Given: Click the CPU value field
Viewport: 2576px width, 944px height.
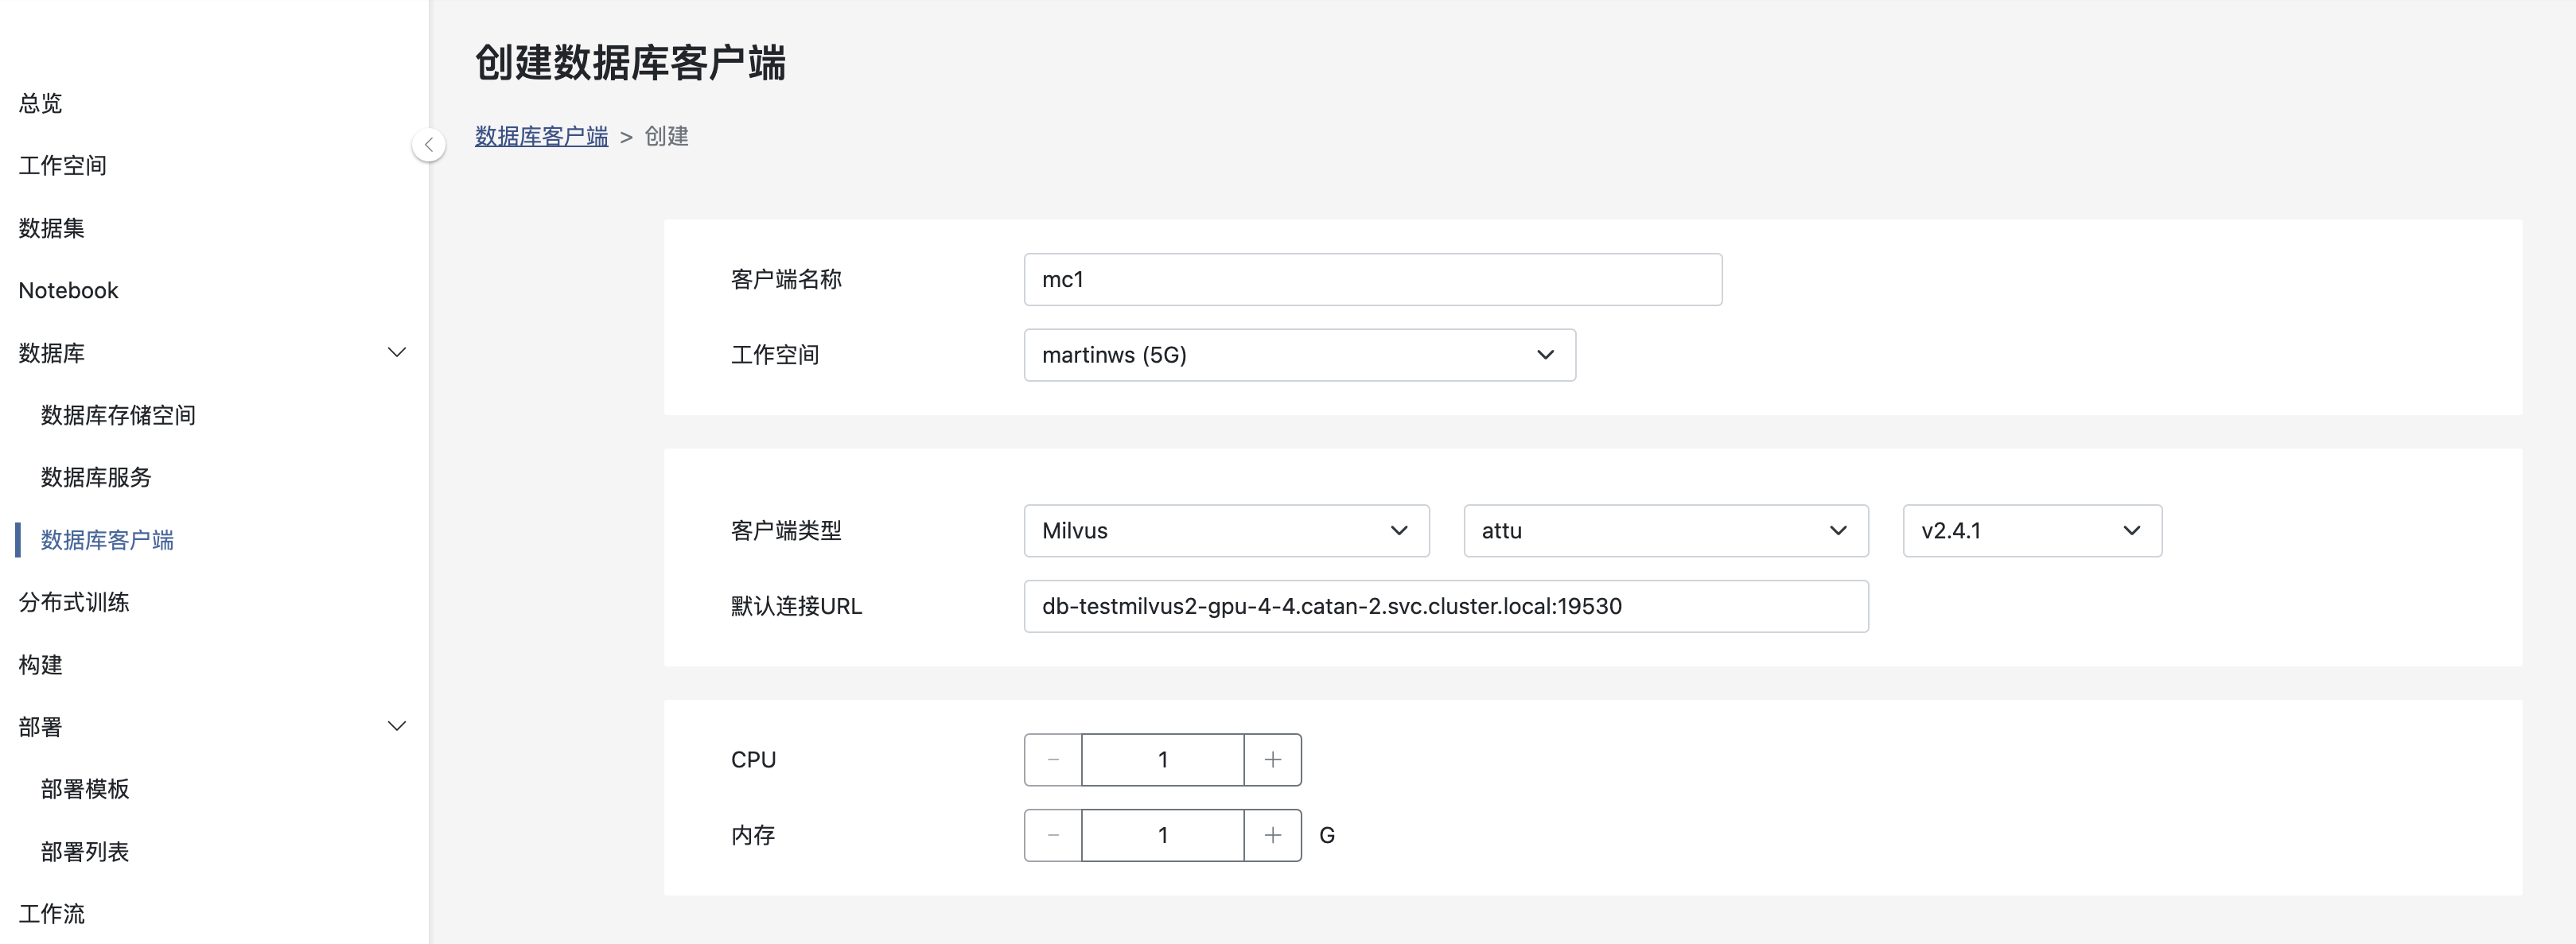Looking at the screenshot, I should [1162, 760].
